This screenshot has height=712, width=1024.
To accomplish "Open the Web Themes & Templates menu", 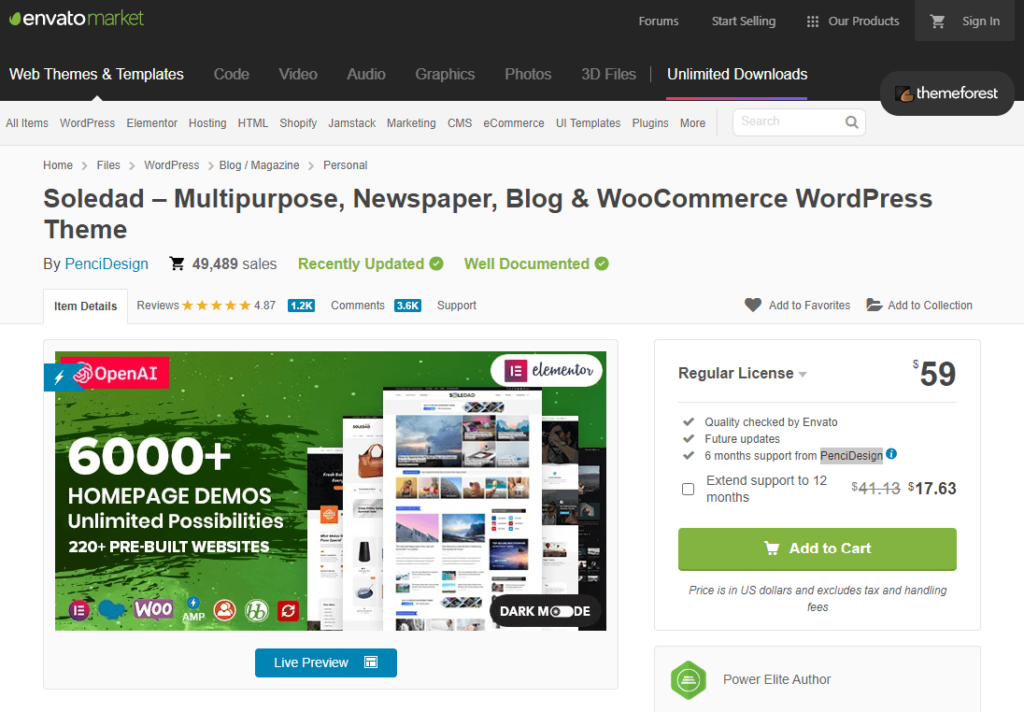I will [96, 74].
